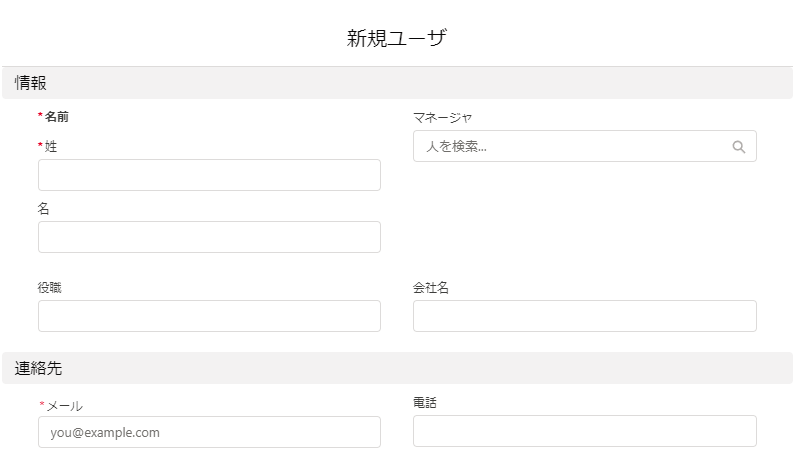This screenshot has width=802, height=468.
Task: Select the 人を検索 manager lookup field
Action: (585, 146)
